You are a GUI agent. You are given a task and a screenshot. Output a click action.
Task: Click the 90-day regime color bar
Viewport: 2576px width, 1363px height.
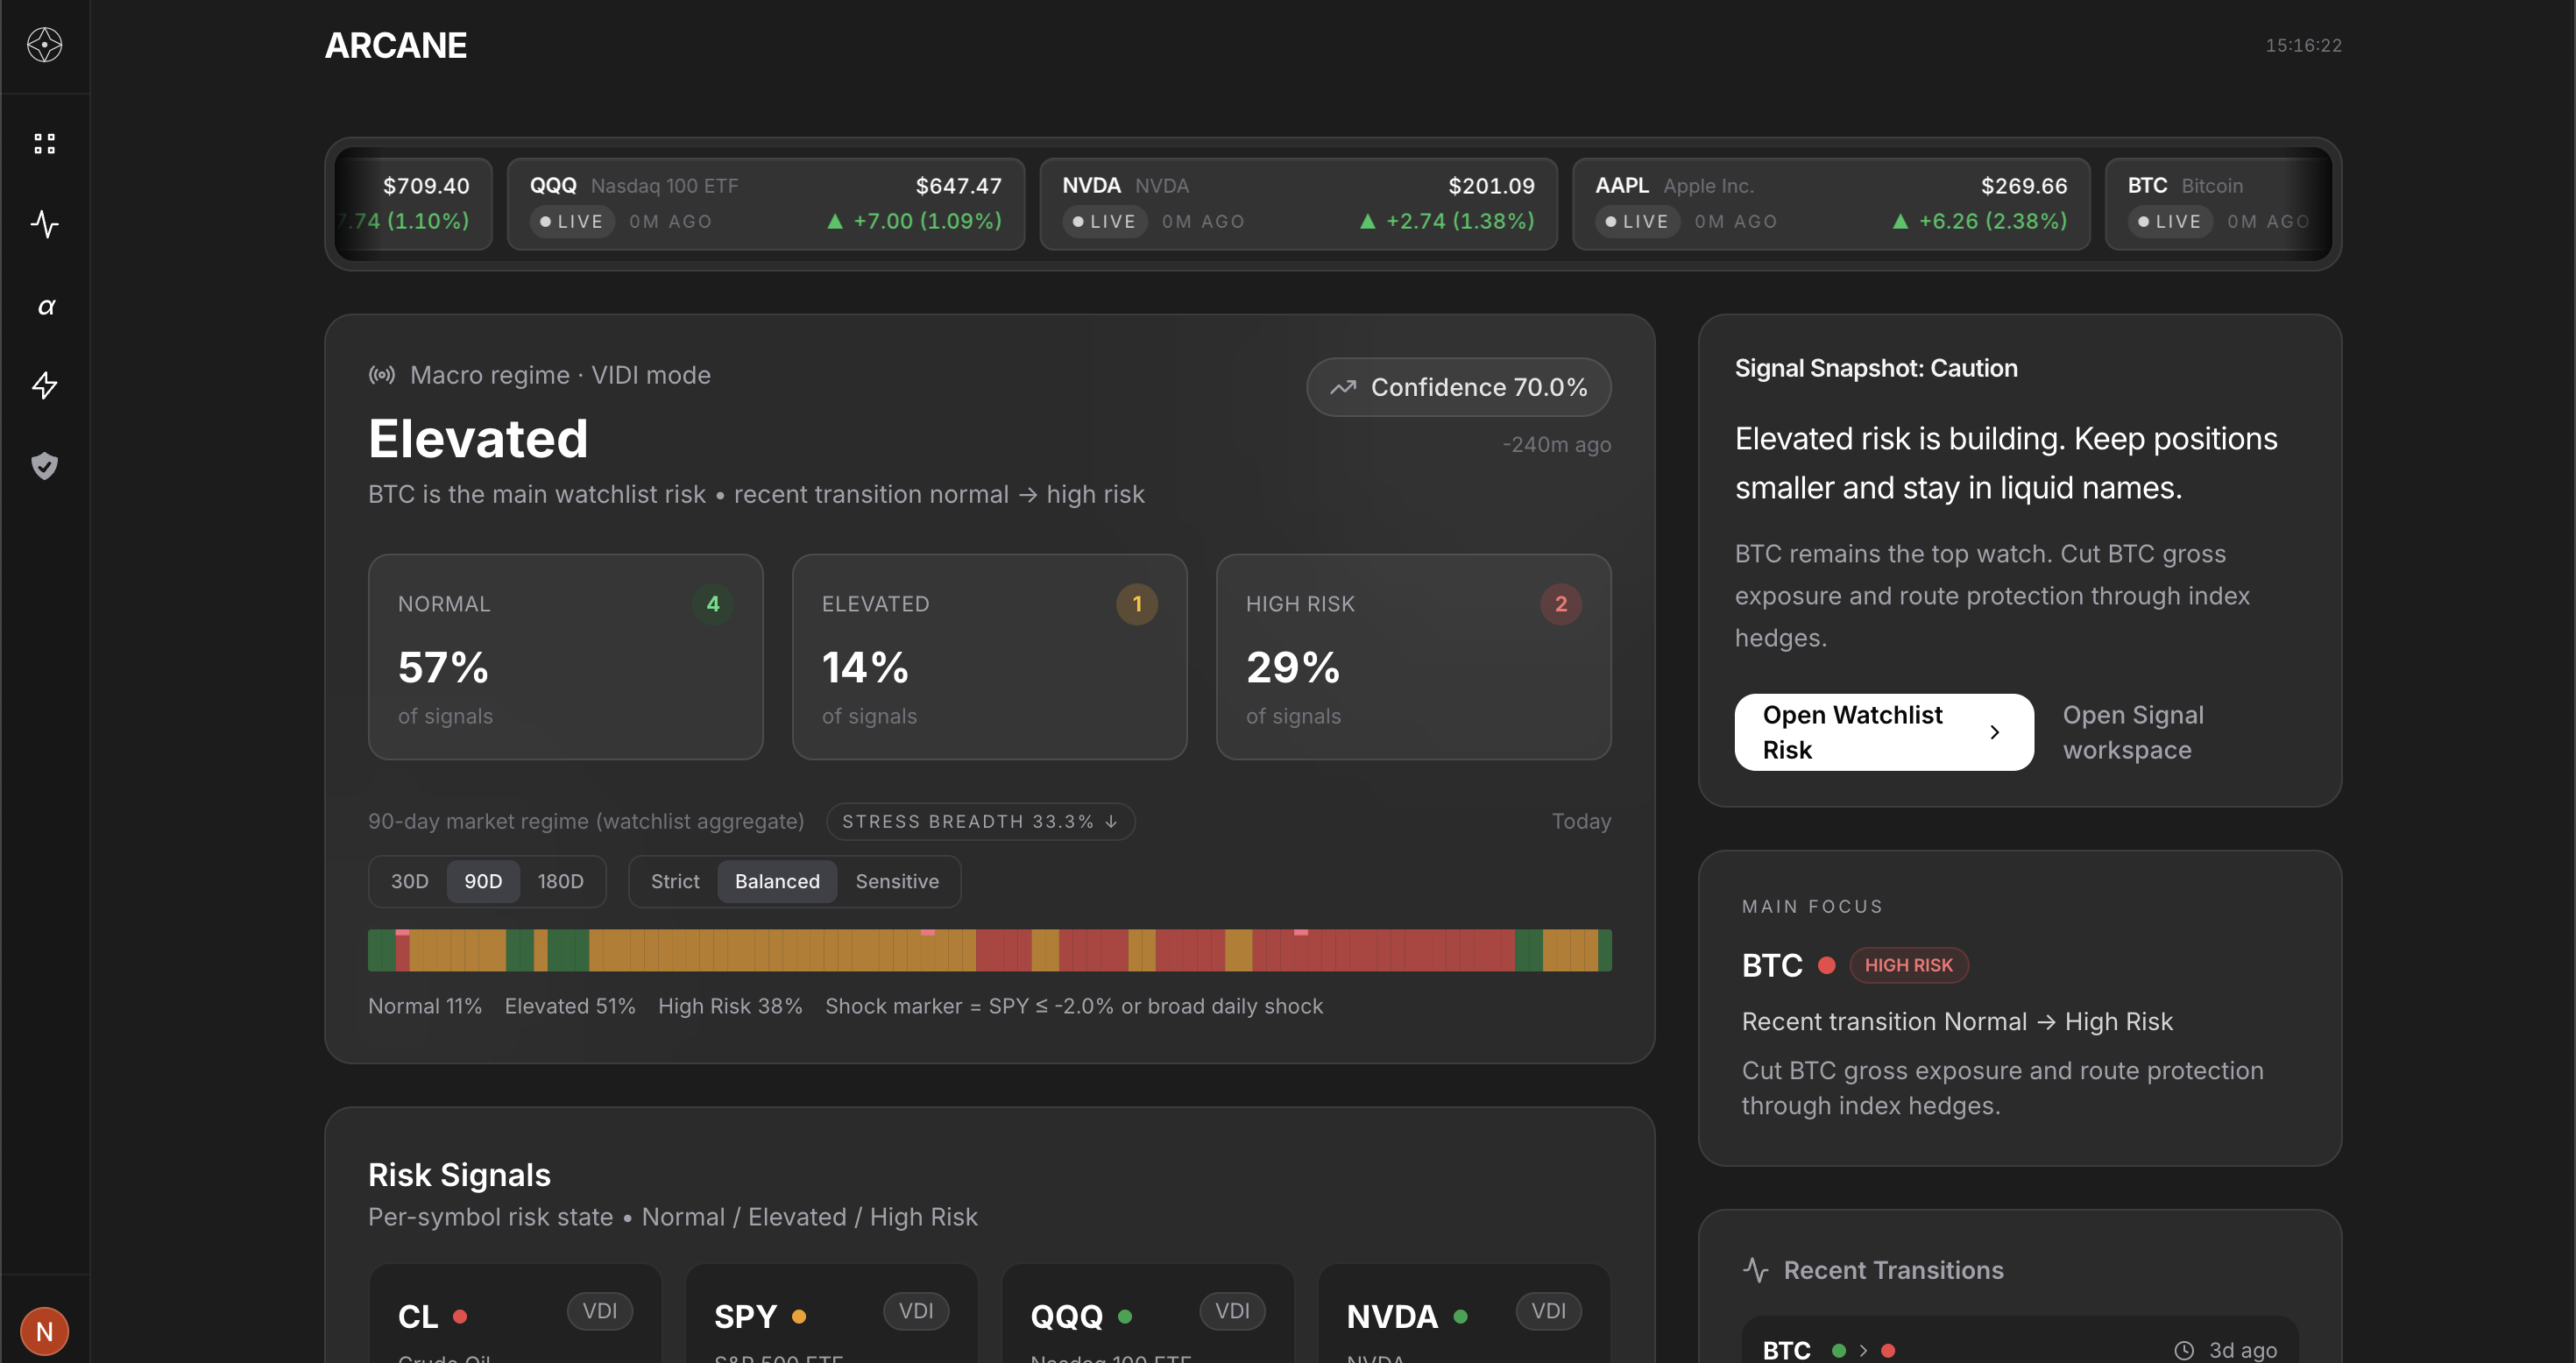point(989,950)
